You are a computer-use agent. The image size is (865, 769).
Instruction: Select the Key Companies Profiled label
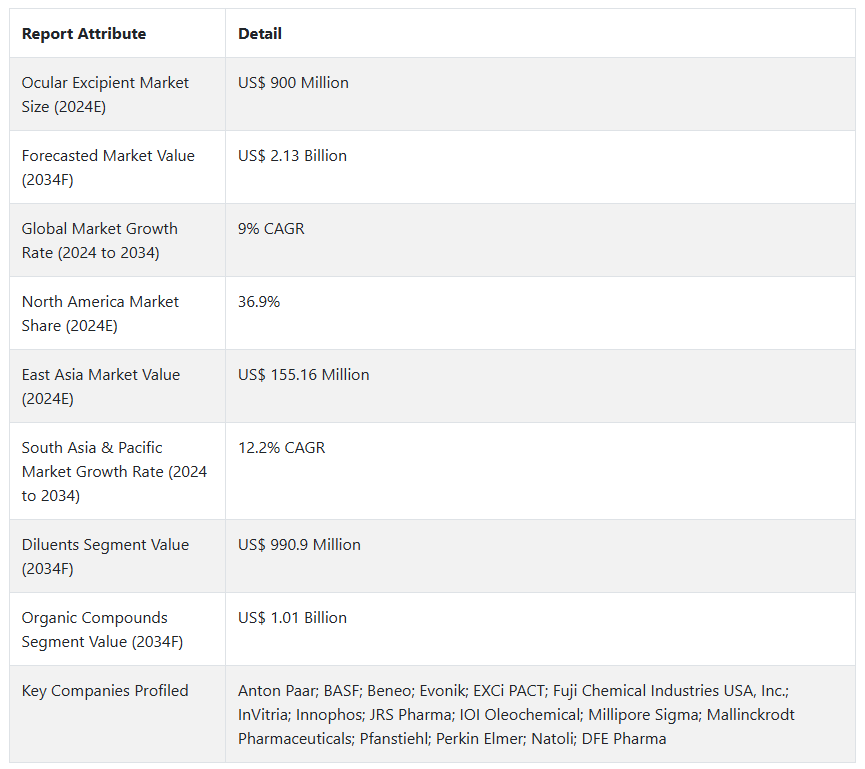pos(105,691)
